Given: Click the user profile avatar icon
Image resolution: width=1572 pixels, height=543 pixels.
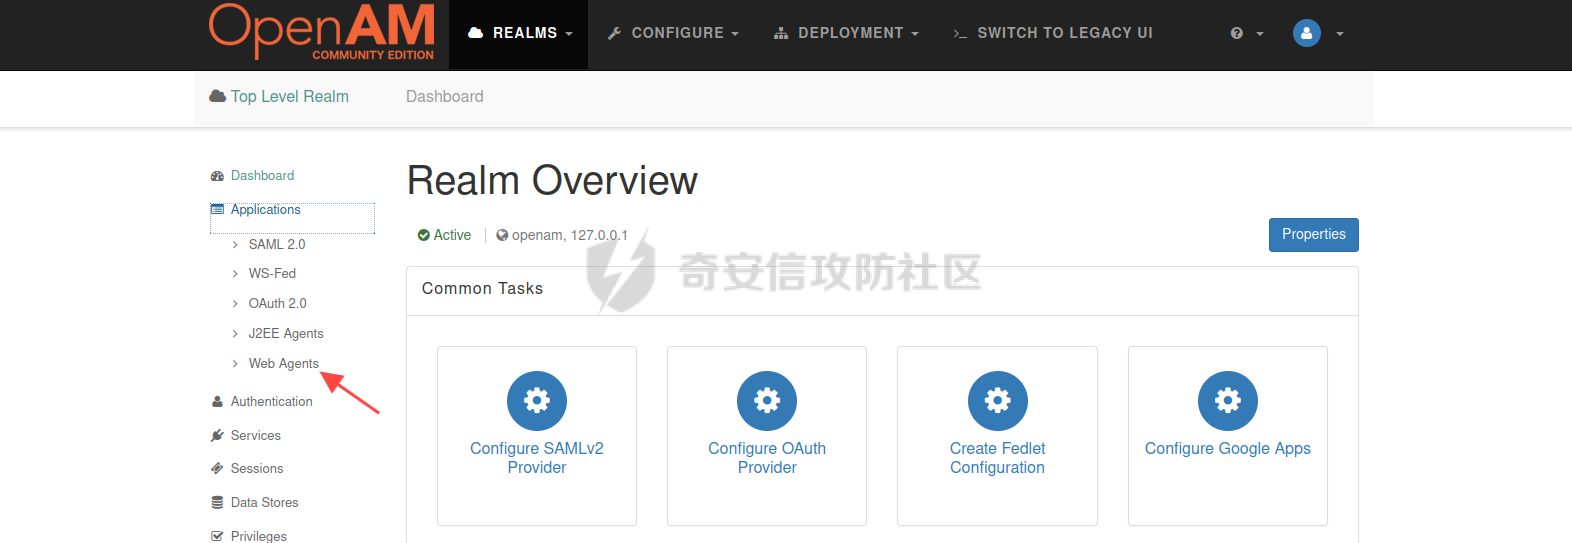Looking at the screenshot, I should 1306,33.
